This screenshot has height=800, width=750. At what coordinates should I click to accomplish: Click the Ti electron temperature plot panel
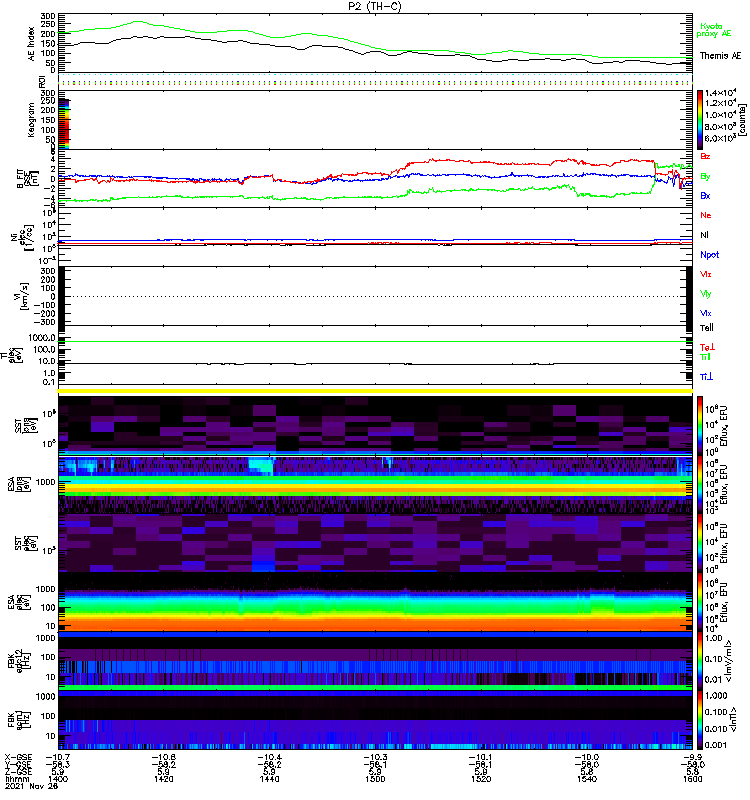click(x=376, y=355)
